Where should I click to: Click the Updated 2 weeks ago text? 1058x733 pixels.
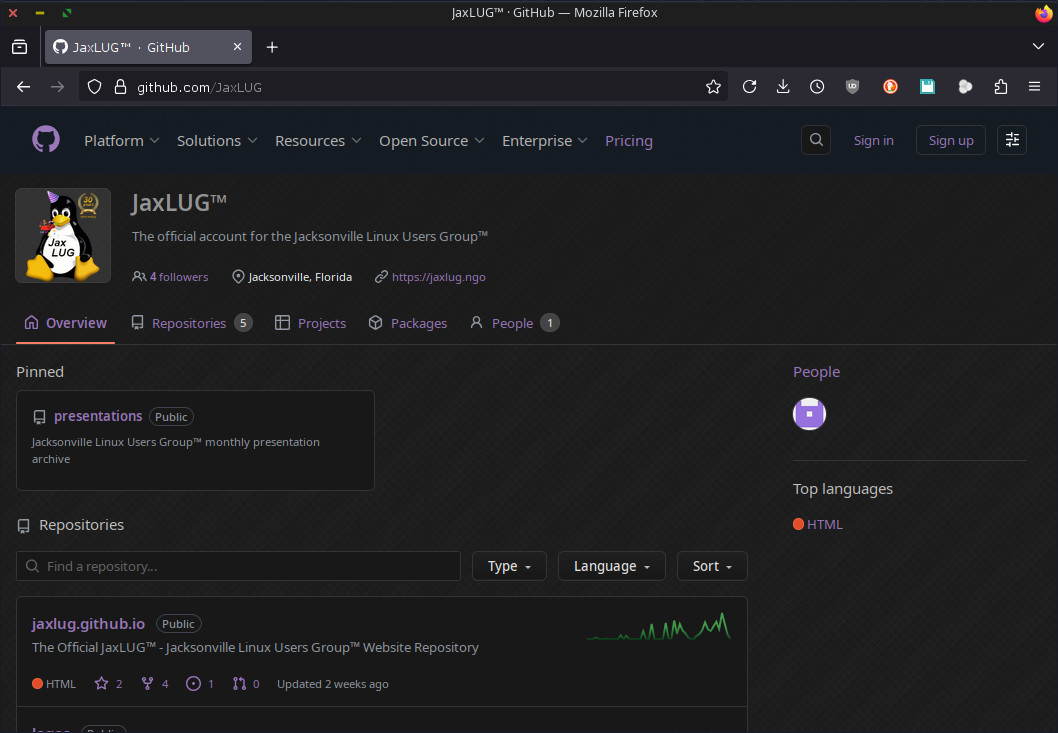click(x=333, y=684)
